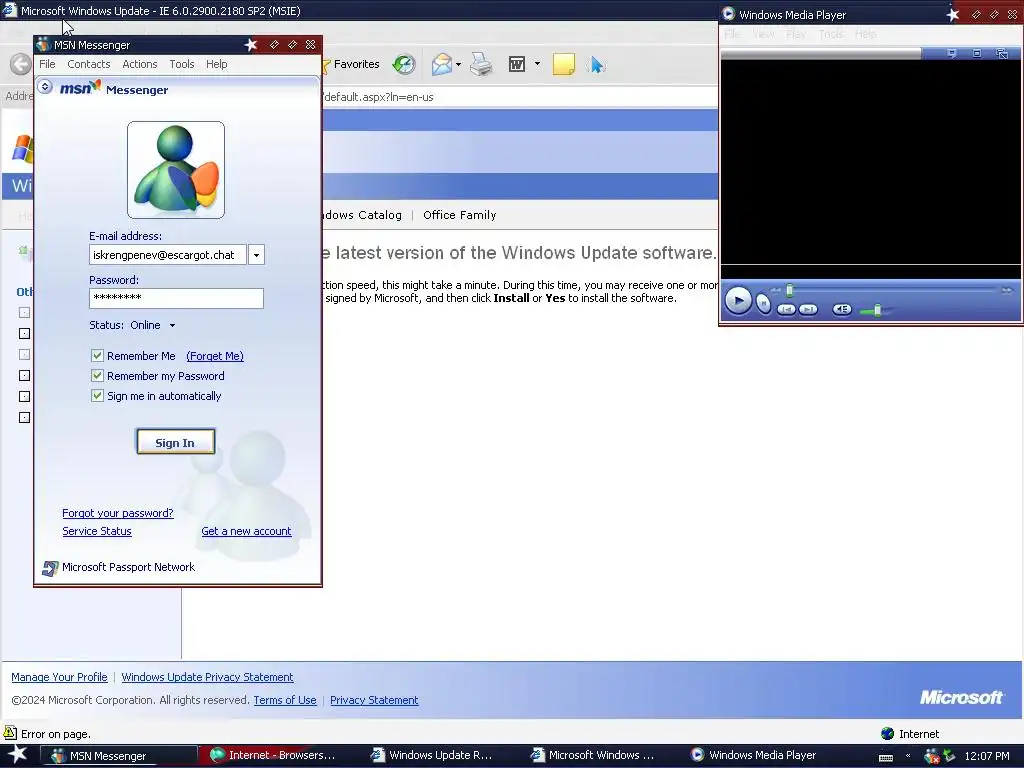Click the Internet zone globe in status bar
This screenshot has height=768, width=1024.
pos(888,734)
